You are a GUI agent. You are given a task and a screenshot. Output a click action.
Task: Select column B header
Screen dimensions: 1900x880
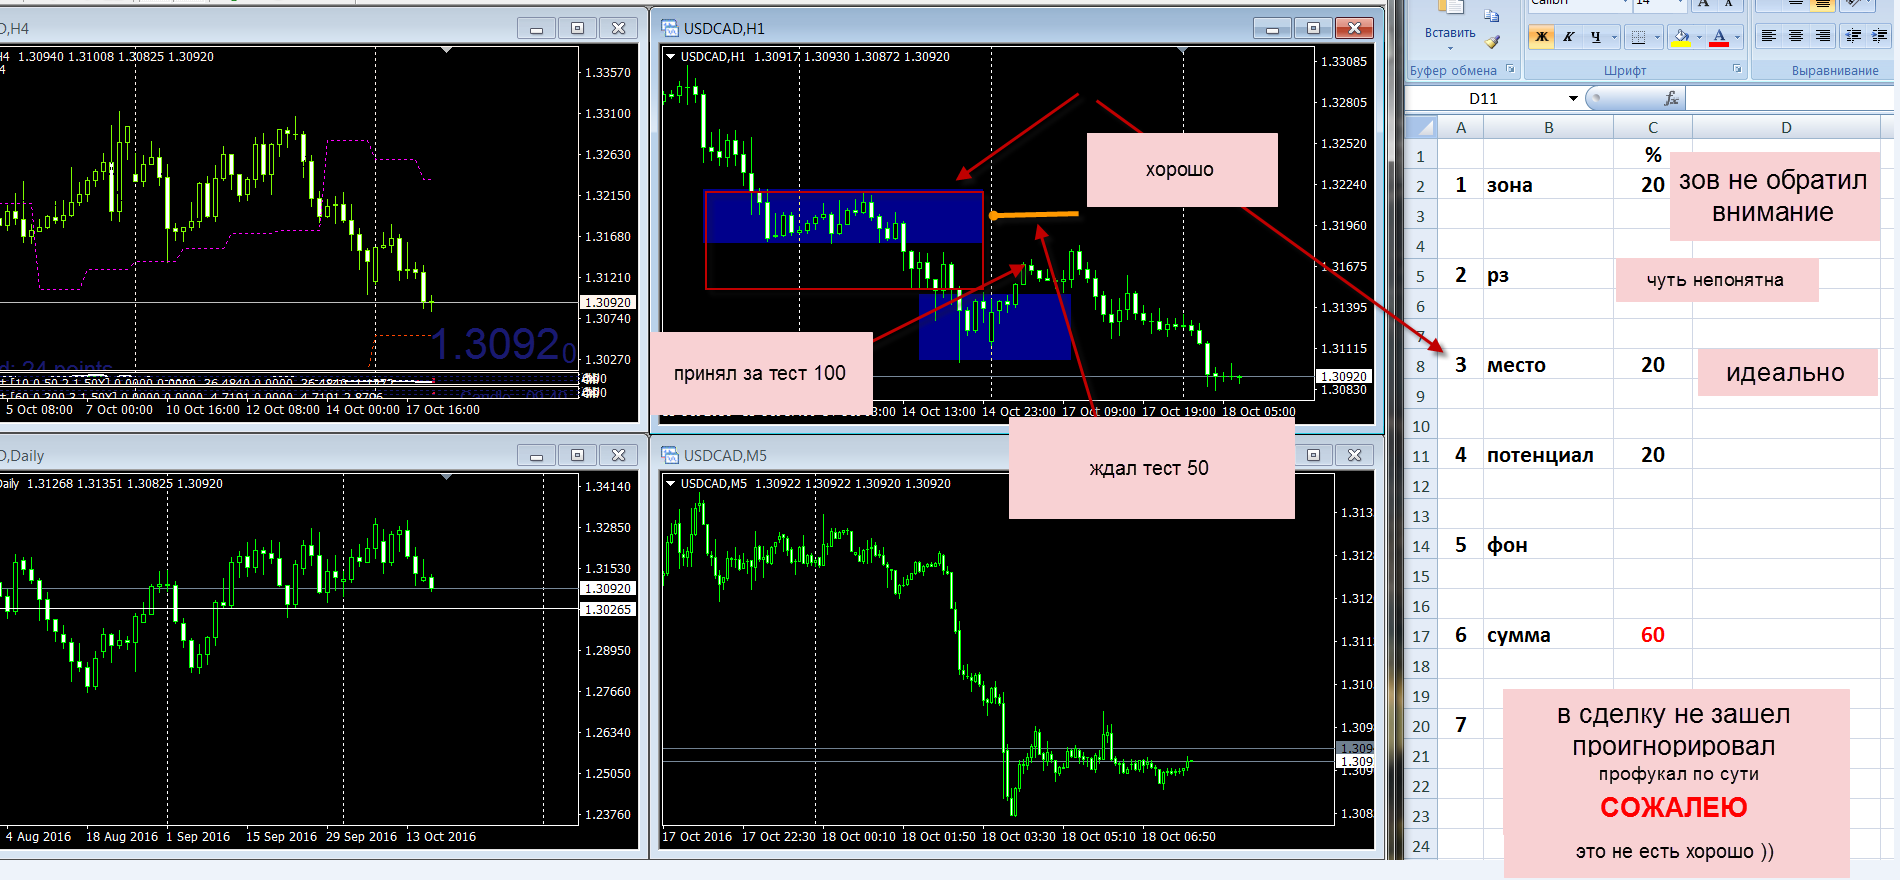coord(1548,127)
